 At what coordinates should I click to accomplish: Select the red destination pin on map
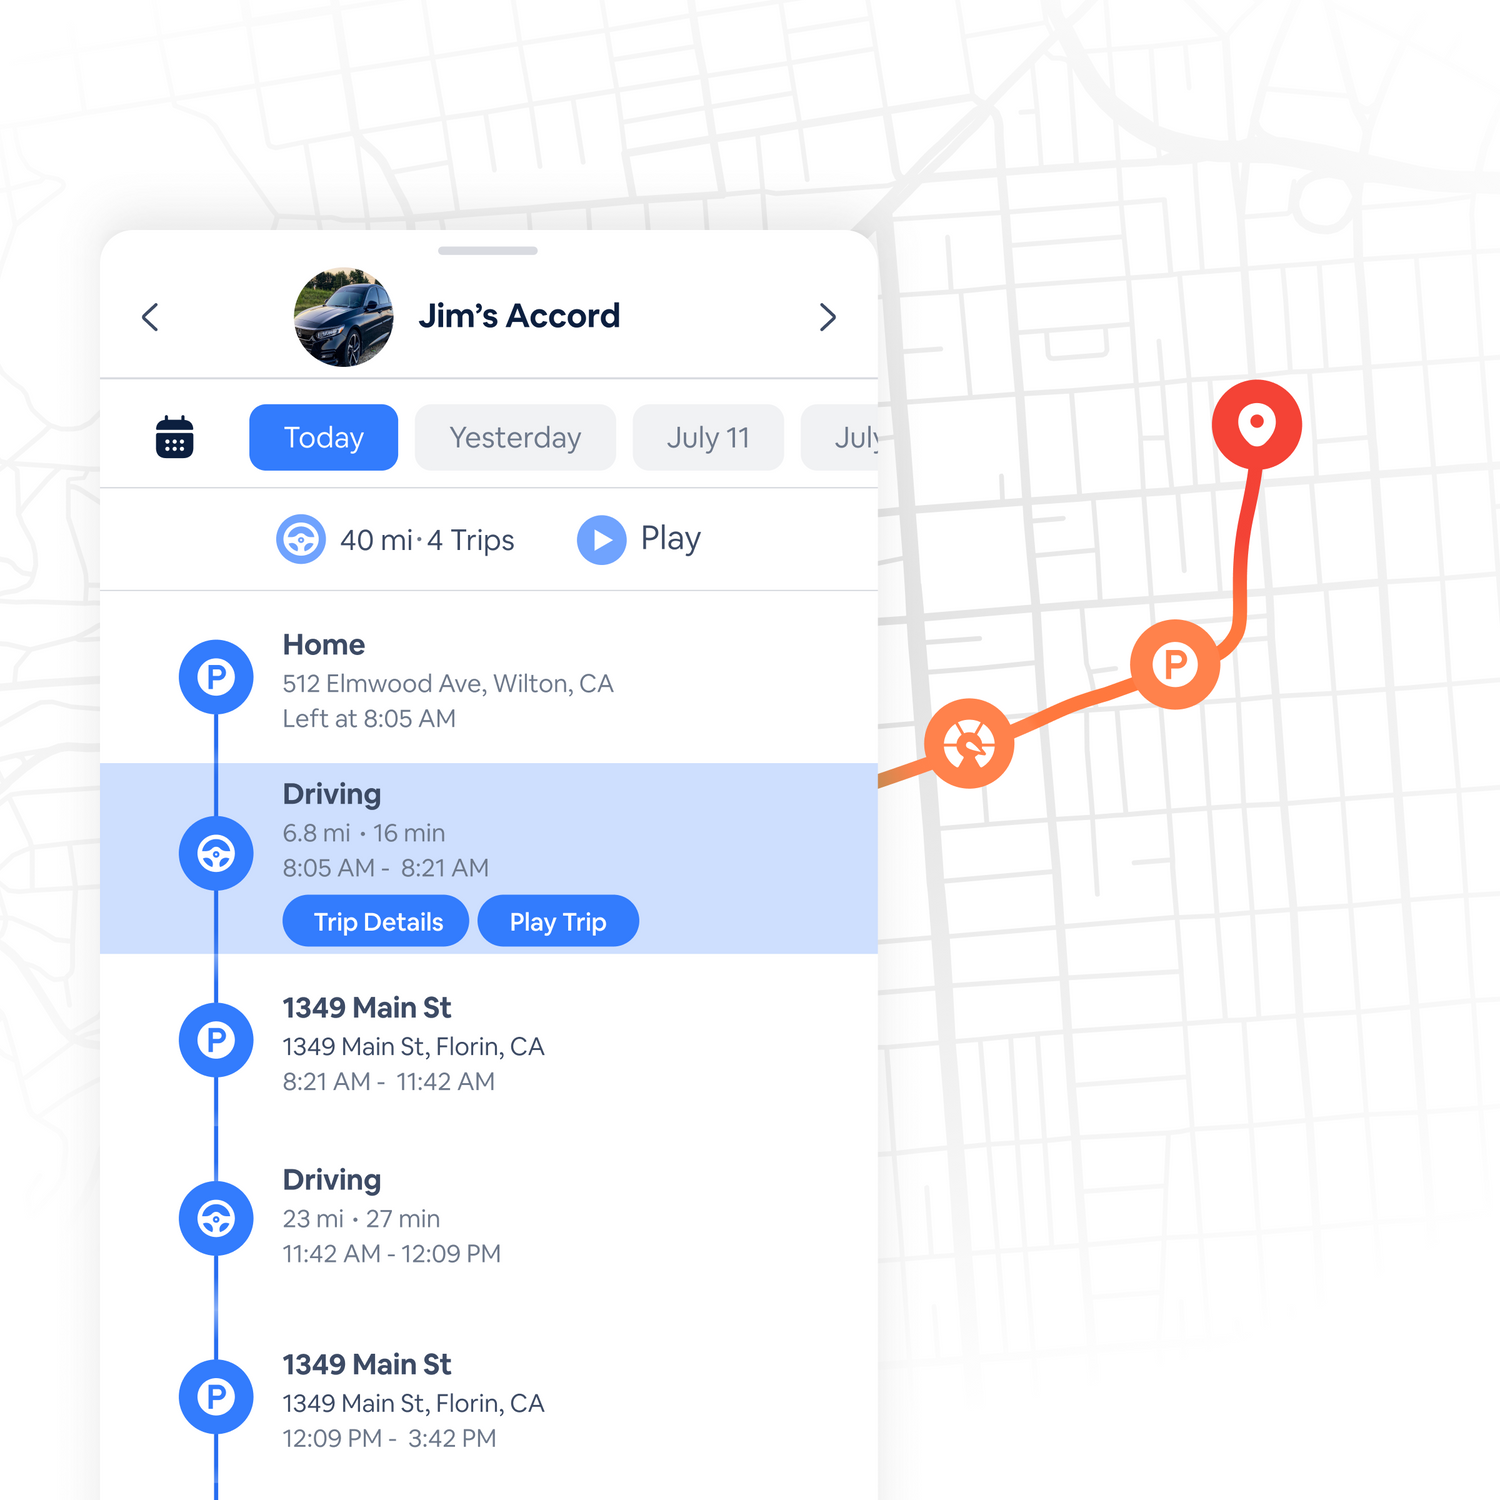pyautogui.click(x=1257, y=424)
